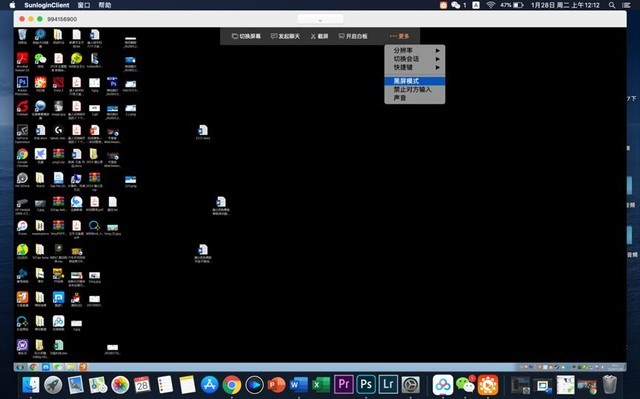Viewport: 640px width, 399px height.
Task: Open Premiere Pro in the Dock
Action: [344, 384]
